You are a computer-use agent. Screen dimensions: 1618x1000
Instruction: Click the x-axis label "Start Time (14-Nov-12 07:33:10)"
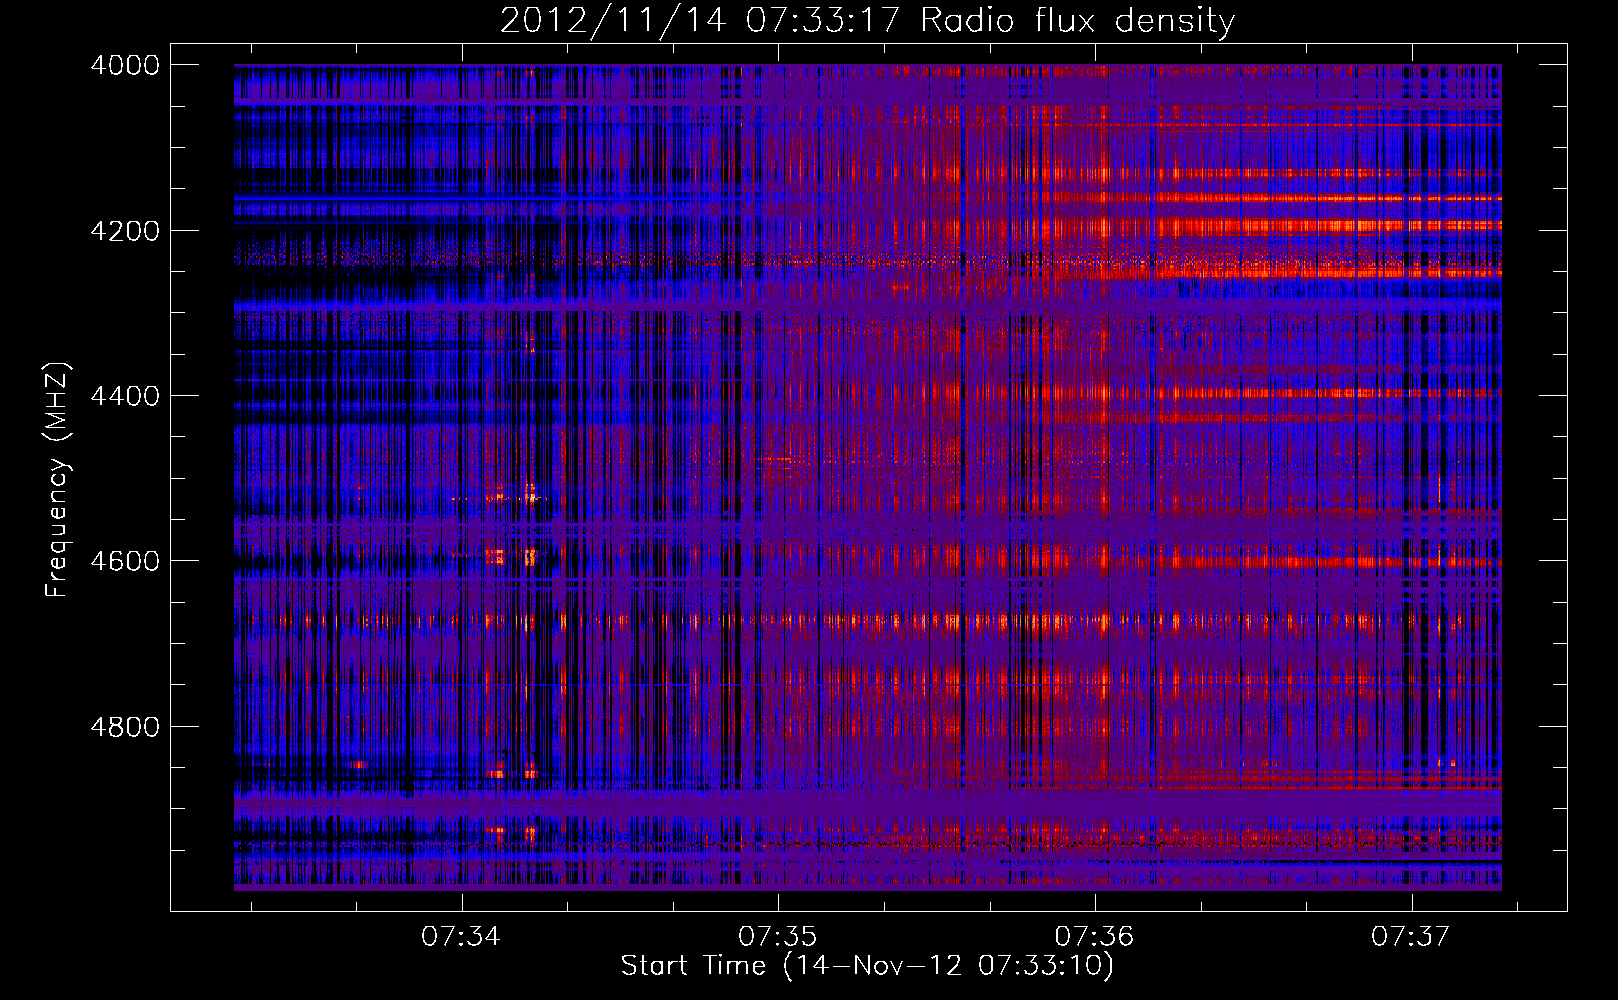tap(867, 966)
